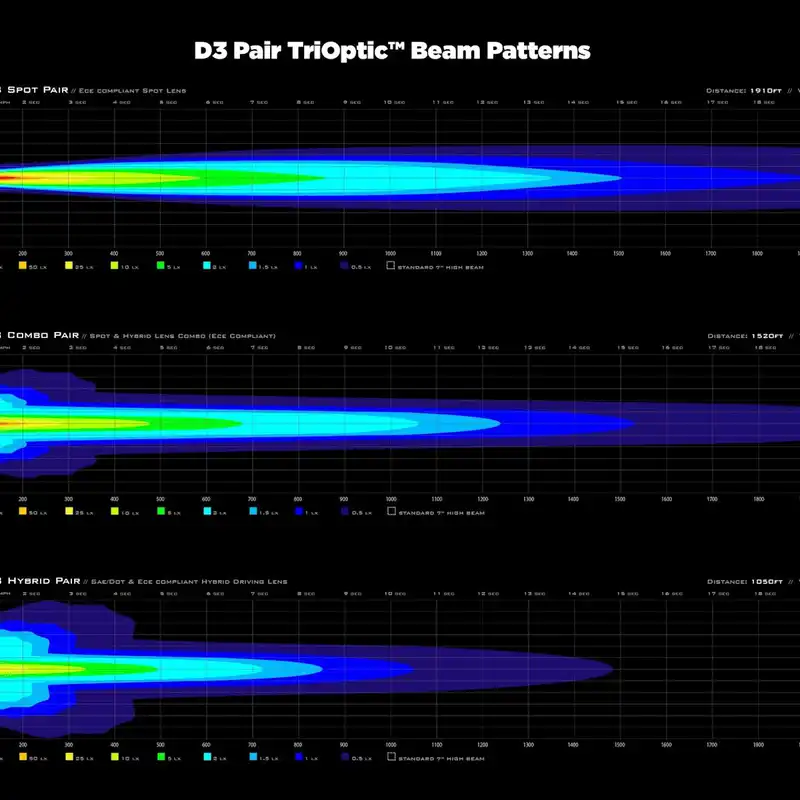This screenshot has height=800, width=800.
Task: Click the 10 lx swatch in Spot Pair legend
Action: coord(114,265)
